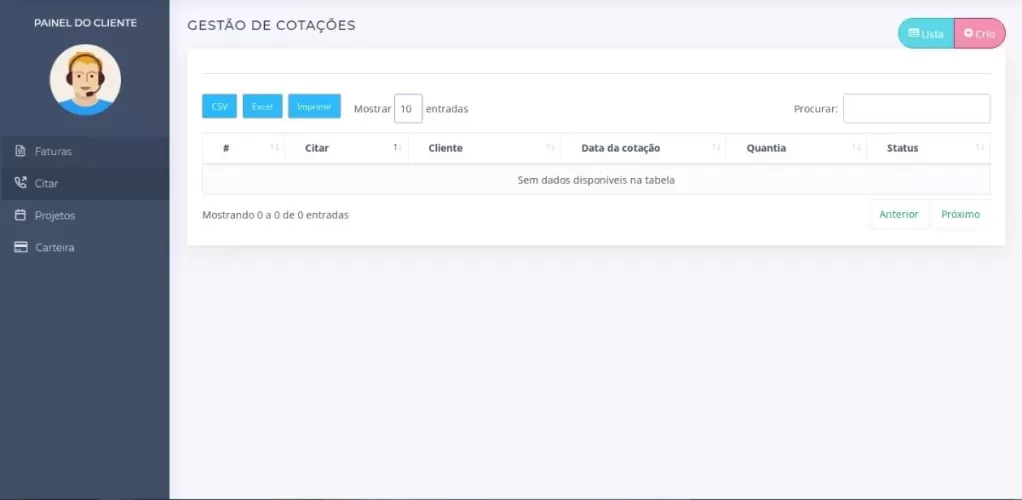Sort by Cliente column sort arrows
This screenshot has height=500, width=1022.
(x=550, y=148)
